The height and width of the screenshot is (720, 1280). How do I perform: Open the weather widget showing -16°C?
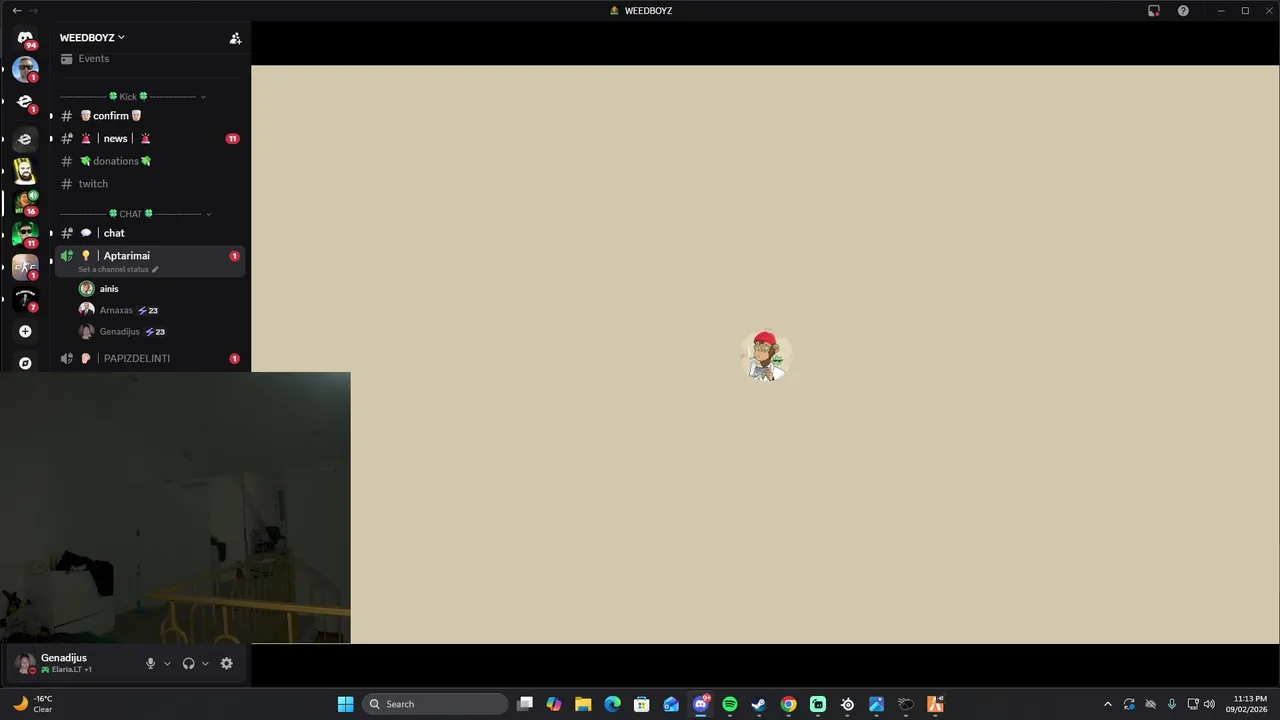coord(32,704)
